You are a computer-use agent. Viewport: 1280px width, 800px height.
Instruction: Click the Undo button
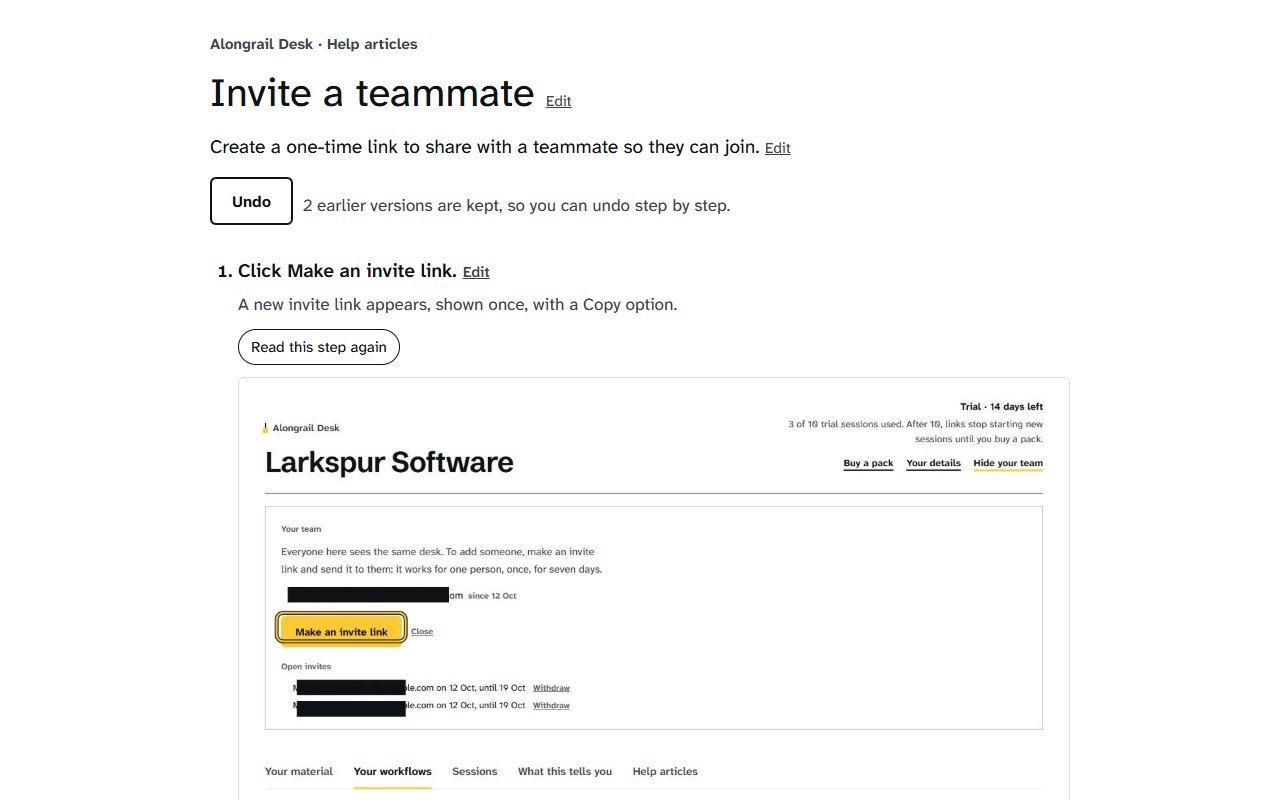(x=251, y=201)
